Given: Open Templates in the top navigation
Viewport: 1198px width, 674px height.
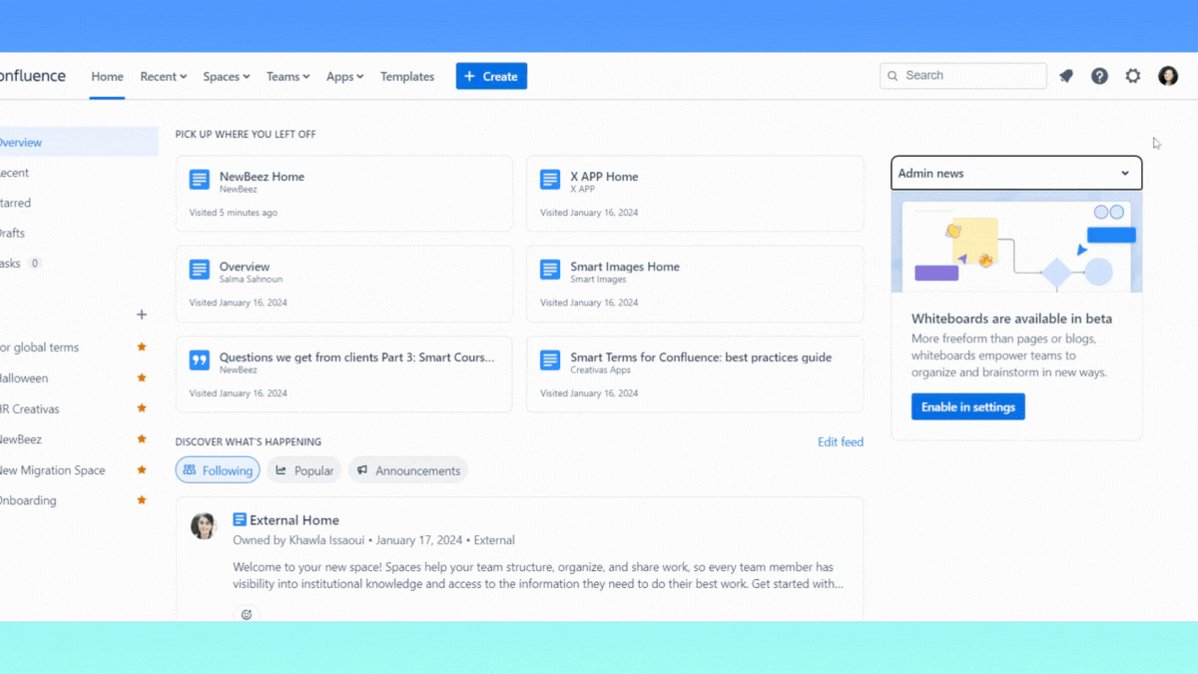Looking at the screenshot, I should pos(407,76).
